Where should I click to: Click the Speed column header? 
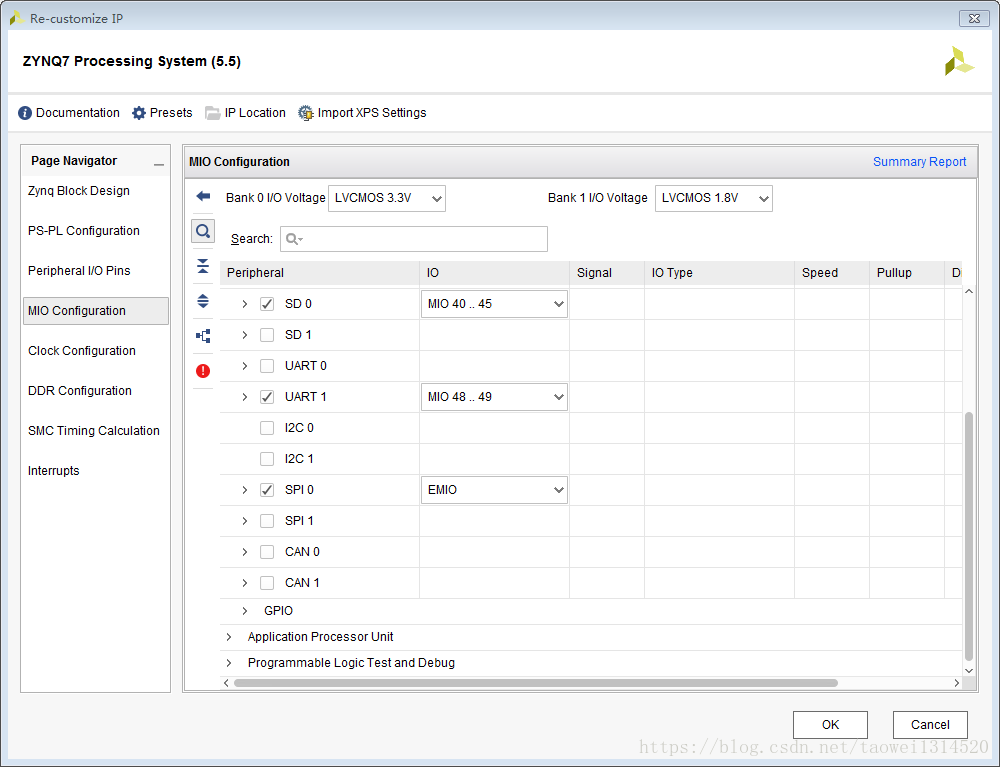point(832,273)
